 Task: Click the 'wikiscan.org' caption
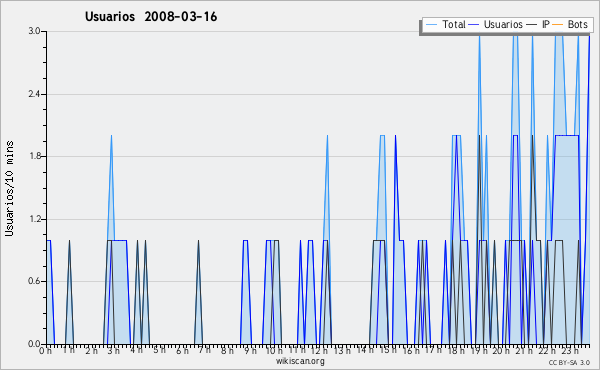[300, 361]
